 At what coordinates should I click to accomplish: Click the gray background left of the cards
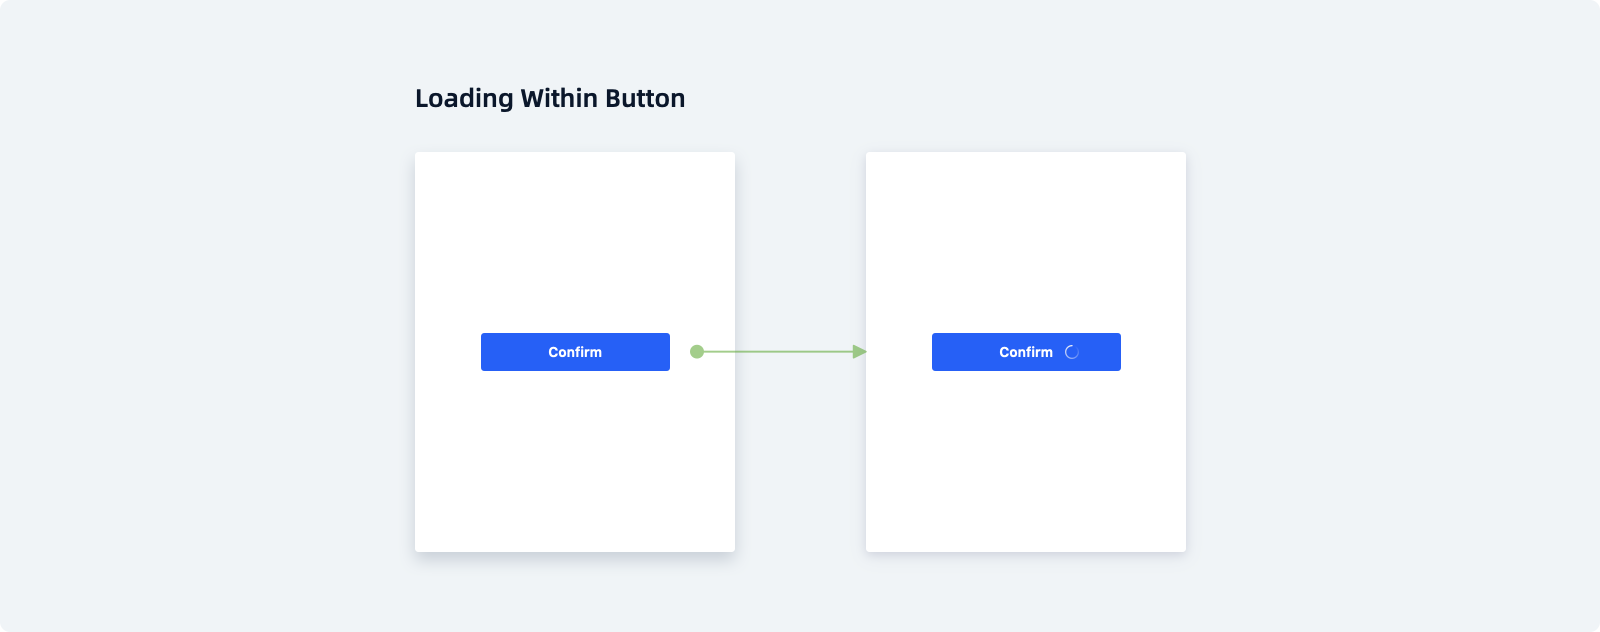[x=200, y=350]
